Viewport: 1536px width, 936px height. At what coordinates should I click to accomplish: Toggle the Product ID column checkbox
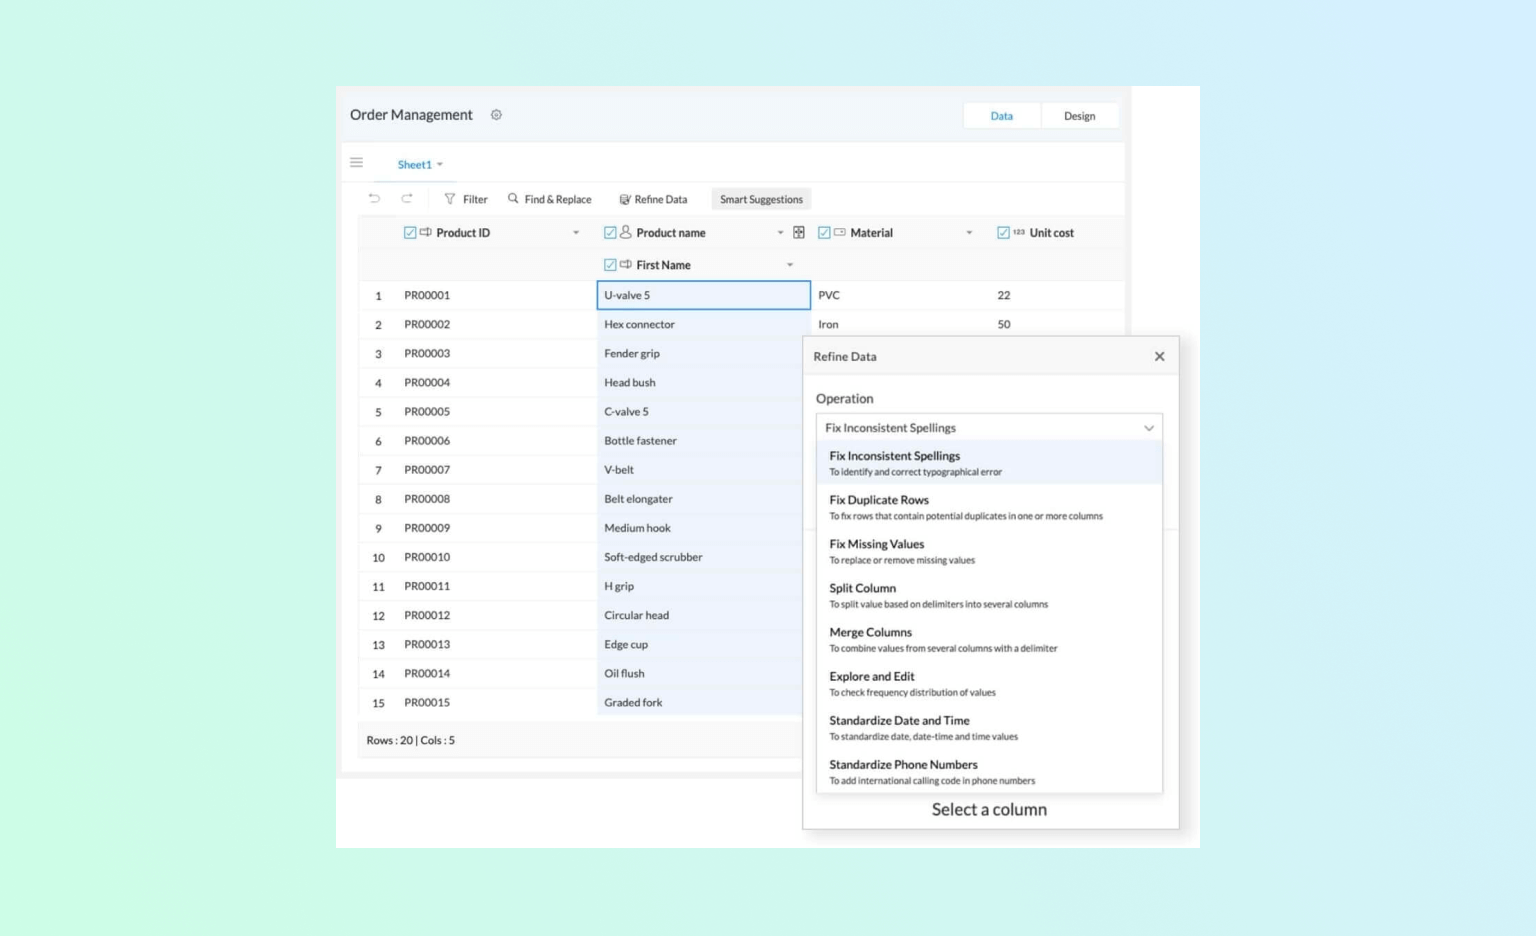410,232
